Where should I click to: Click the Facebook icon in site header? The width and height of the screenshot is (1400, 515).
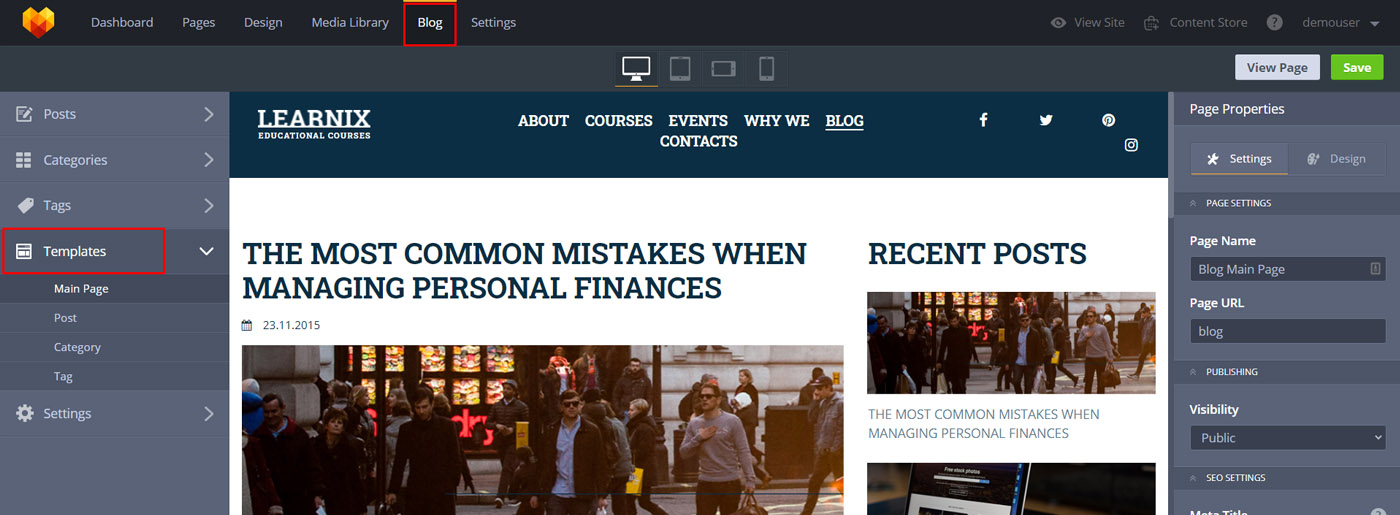983,120
